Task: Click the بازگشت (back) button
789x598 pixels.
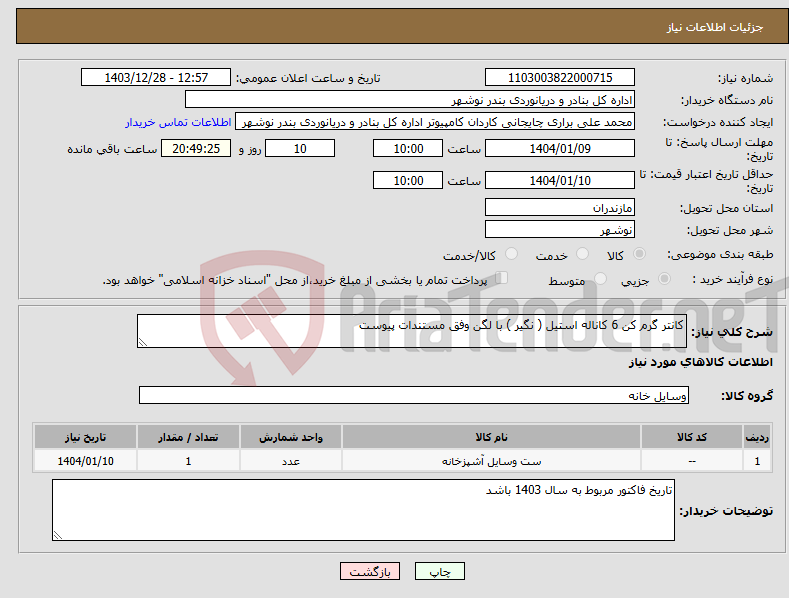Action: 370,571
